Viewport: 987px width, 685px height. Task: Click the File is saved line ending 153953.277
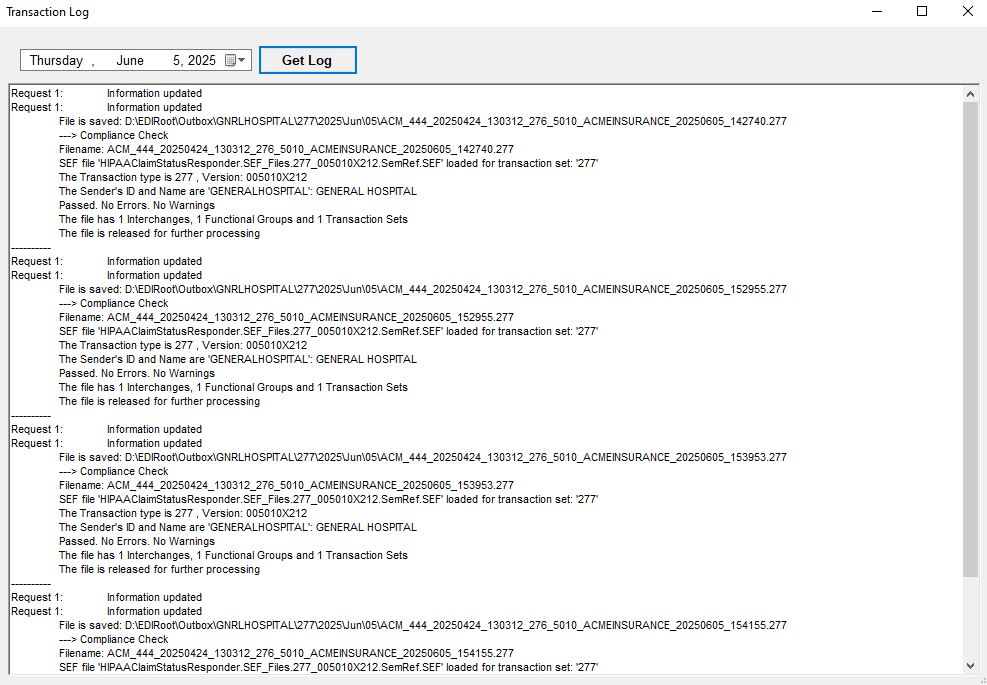pyautogui.click(x=423, y=457)
